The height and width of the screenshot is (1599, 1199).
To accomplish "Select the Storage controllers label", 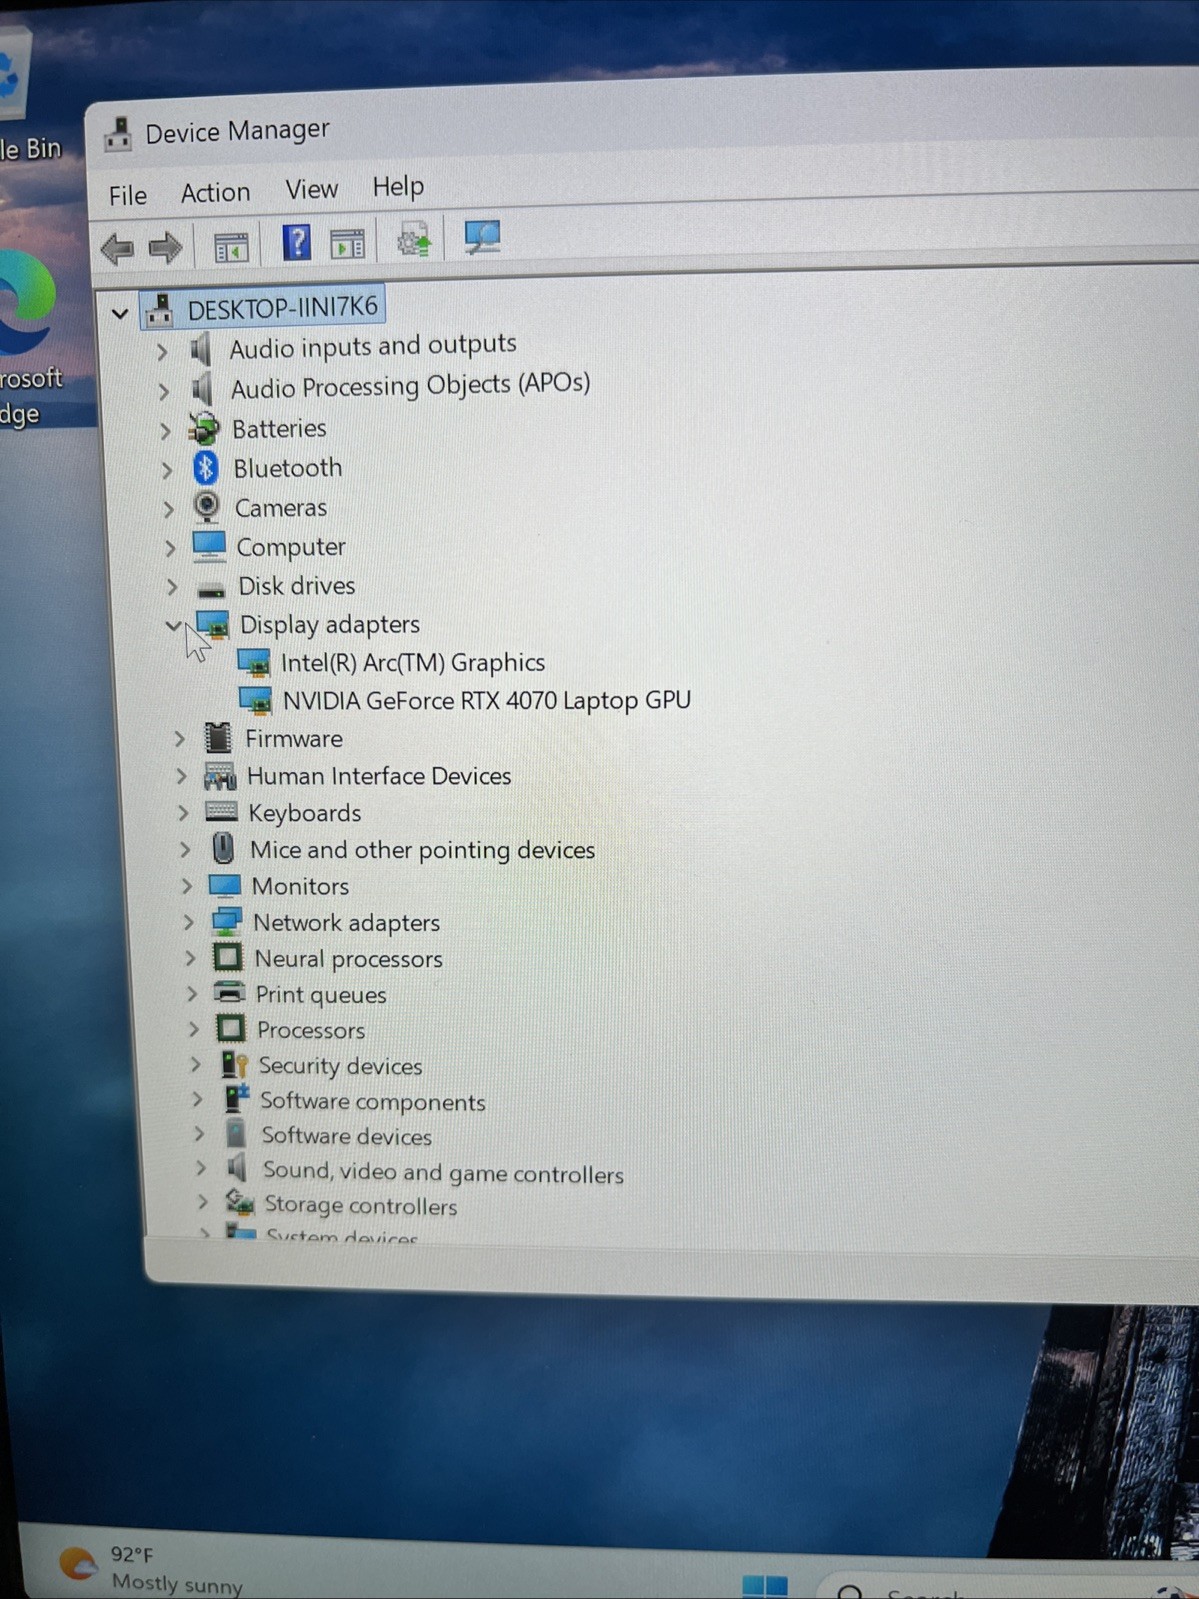I will click(x=360, y=1205).
